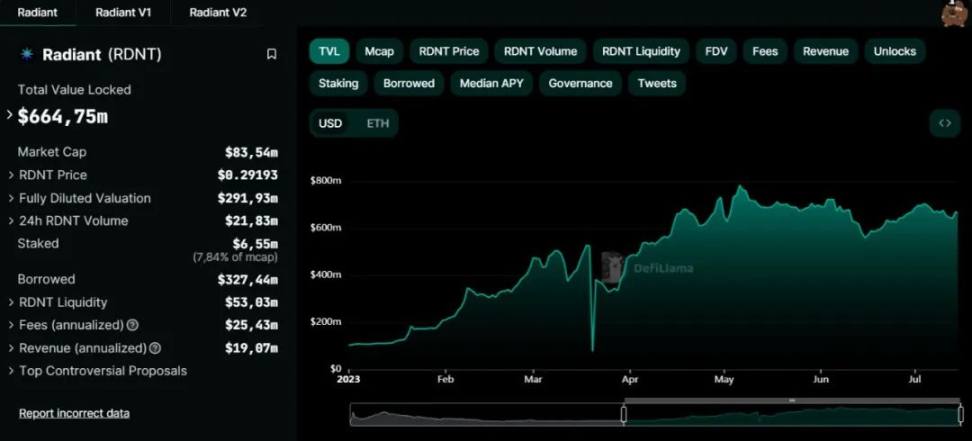Enable the RDNT Liquidity chart metric
972x441 pixels.
(x=641, y=51)
